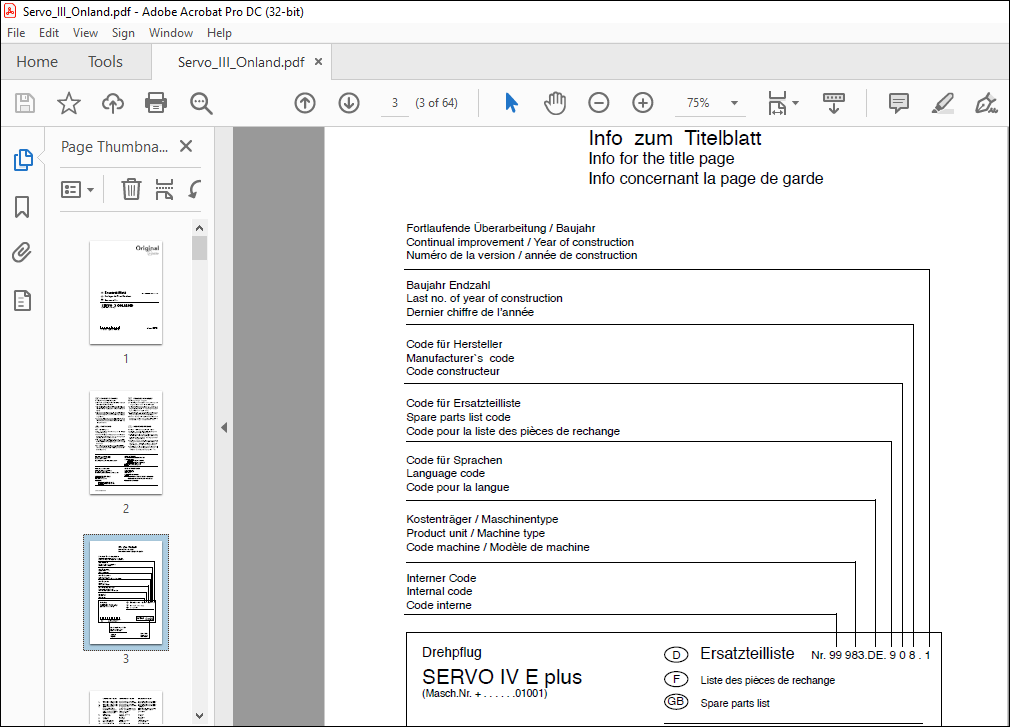Switch to the Tools tab
The width and height of the screenshot is (1010, 727).
click(x=105, y=62)
